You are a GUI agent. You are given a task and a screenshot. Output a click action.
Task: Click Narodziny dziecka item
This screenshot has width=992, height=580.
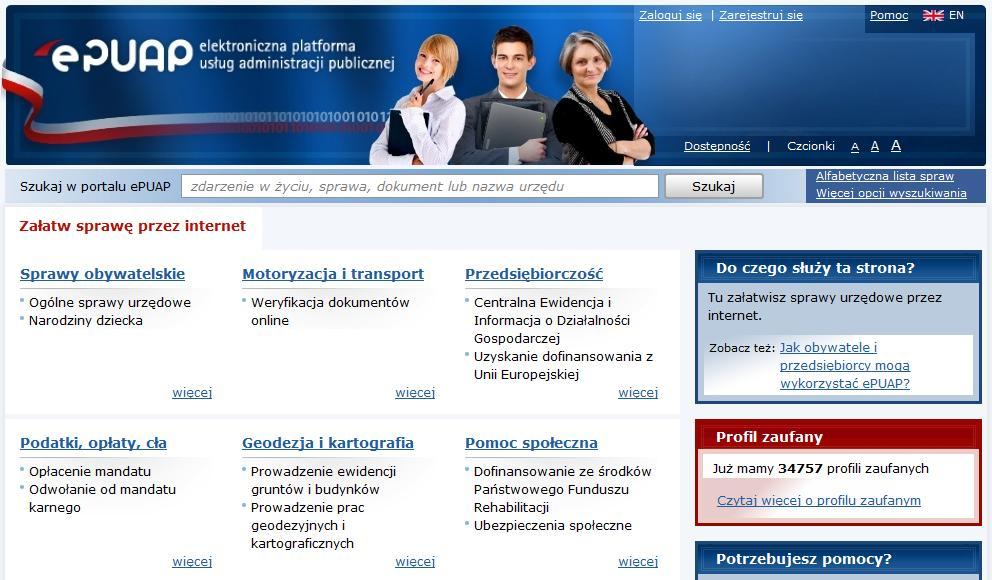pos(85,321)
